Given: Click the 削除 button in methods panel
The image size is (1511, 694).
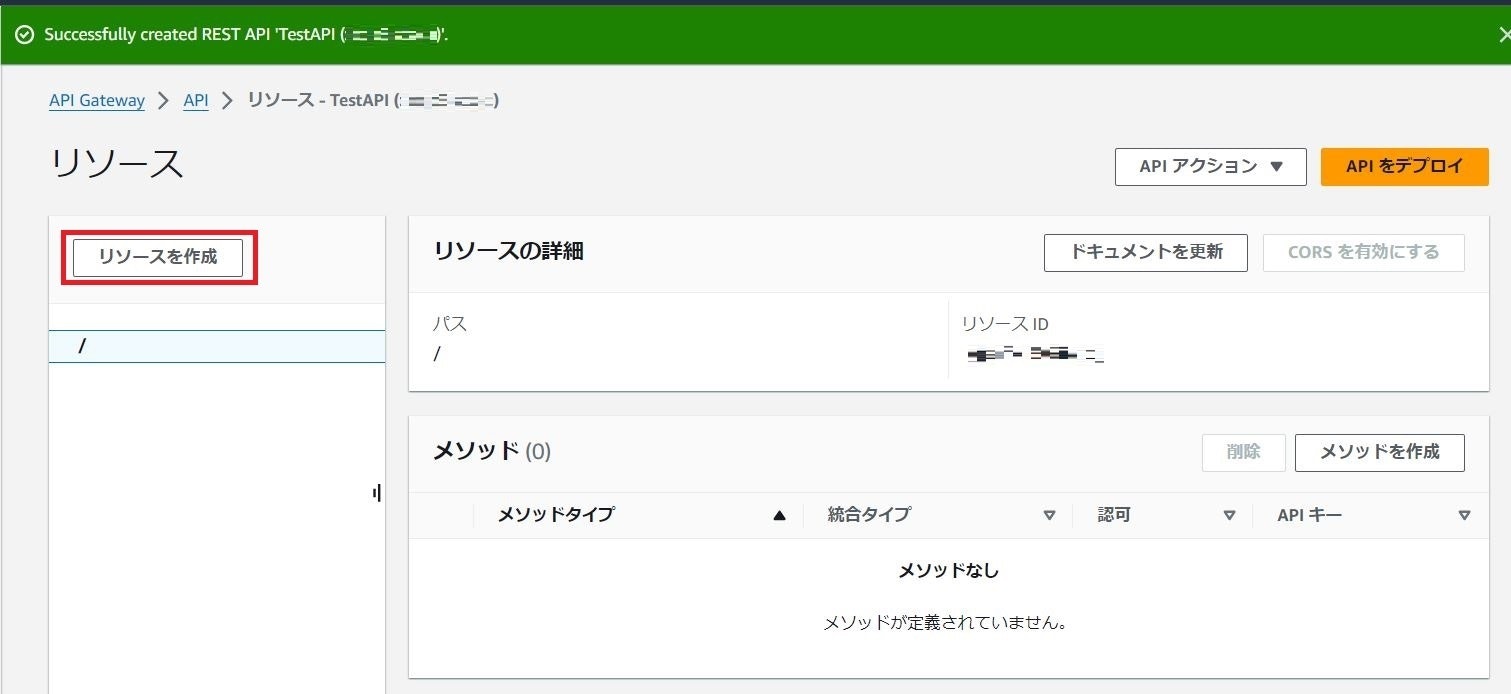Looking at the screenshot, I should [x=1244, y=453].
